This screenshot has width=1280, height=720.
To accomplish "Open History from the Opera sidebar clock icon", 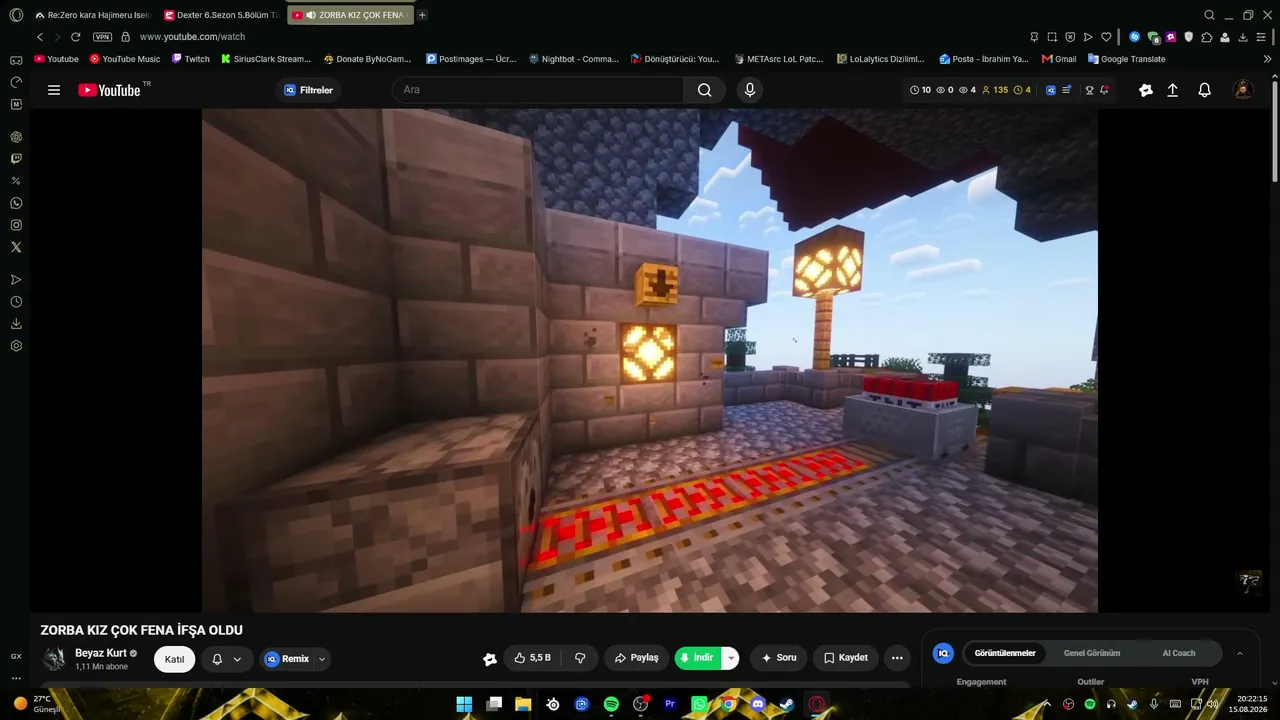I will [16, 302].
